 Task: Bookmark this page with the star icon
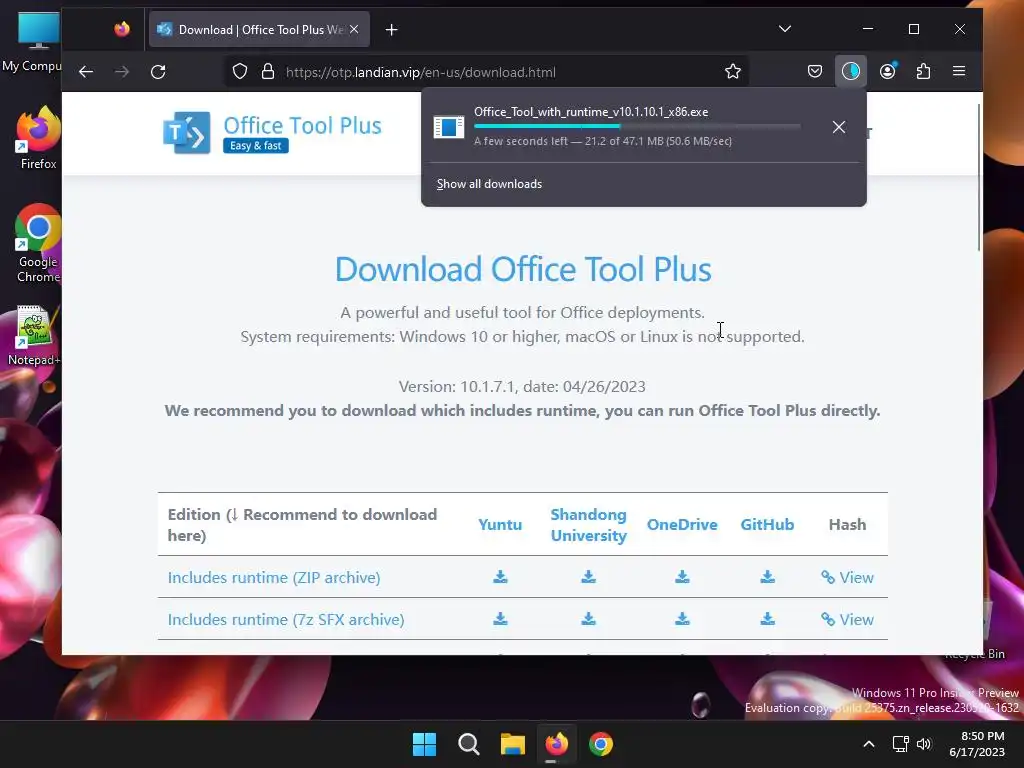tap(733, 72)
